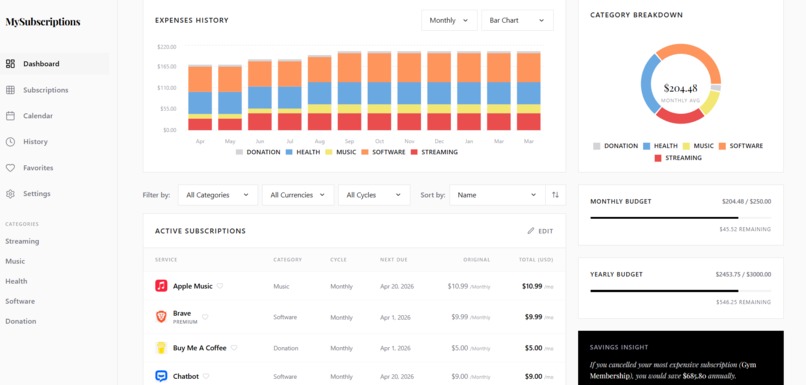The image size is (806, 385).
Task: Click the Apple Music service name
Action: tap(193, 286)
